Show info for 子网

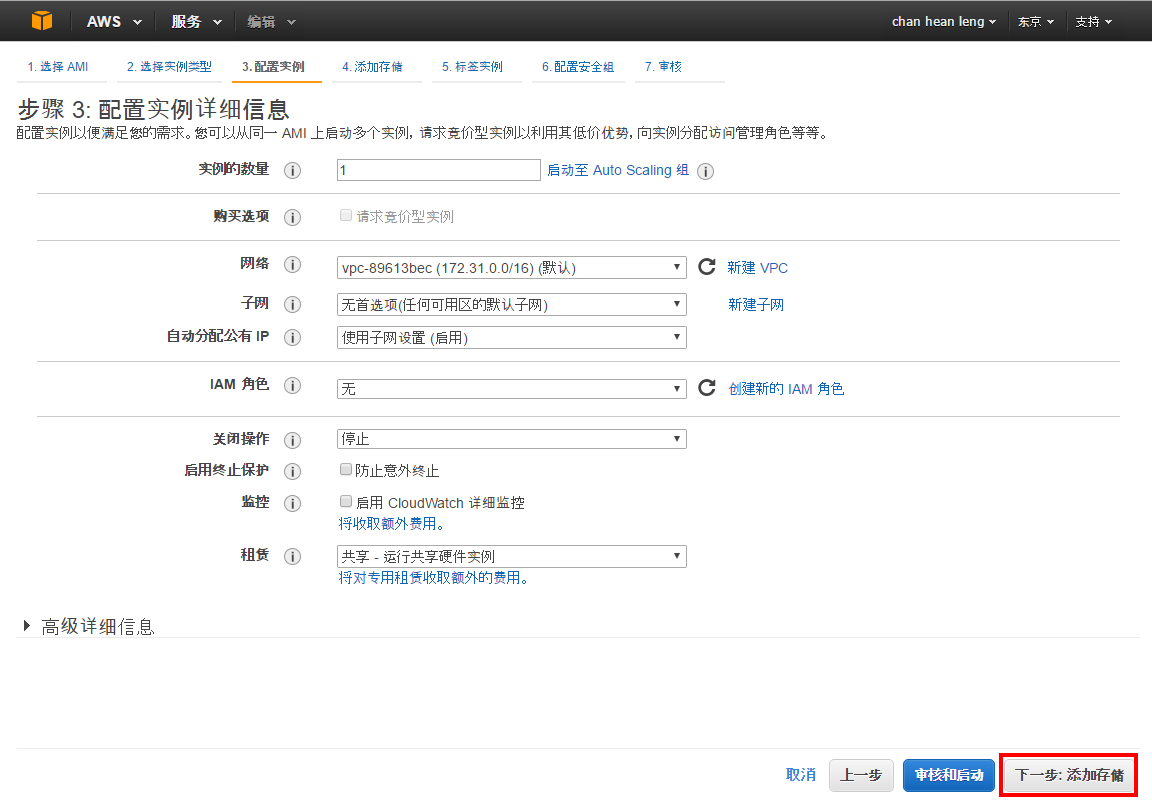click(x=292, y=304)
